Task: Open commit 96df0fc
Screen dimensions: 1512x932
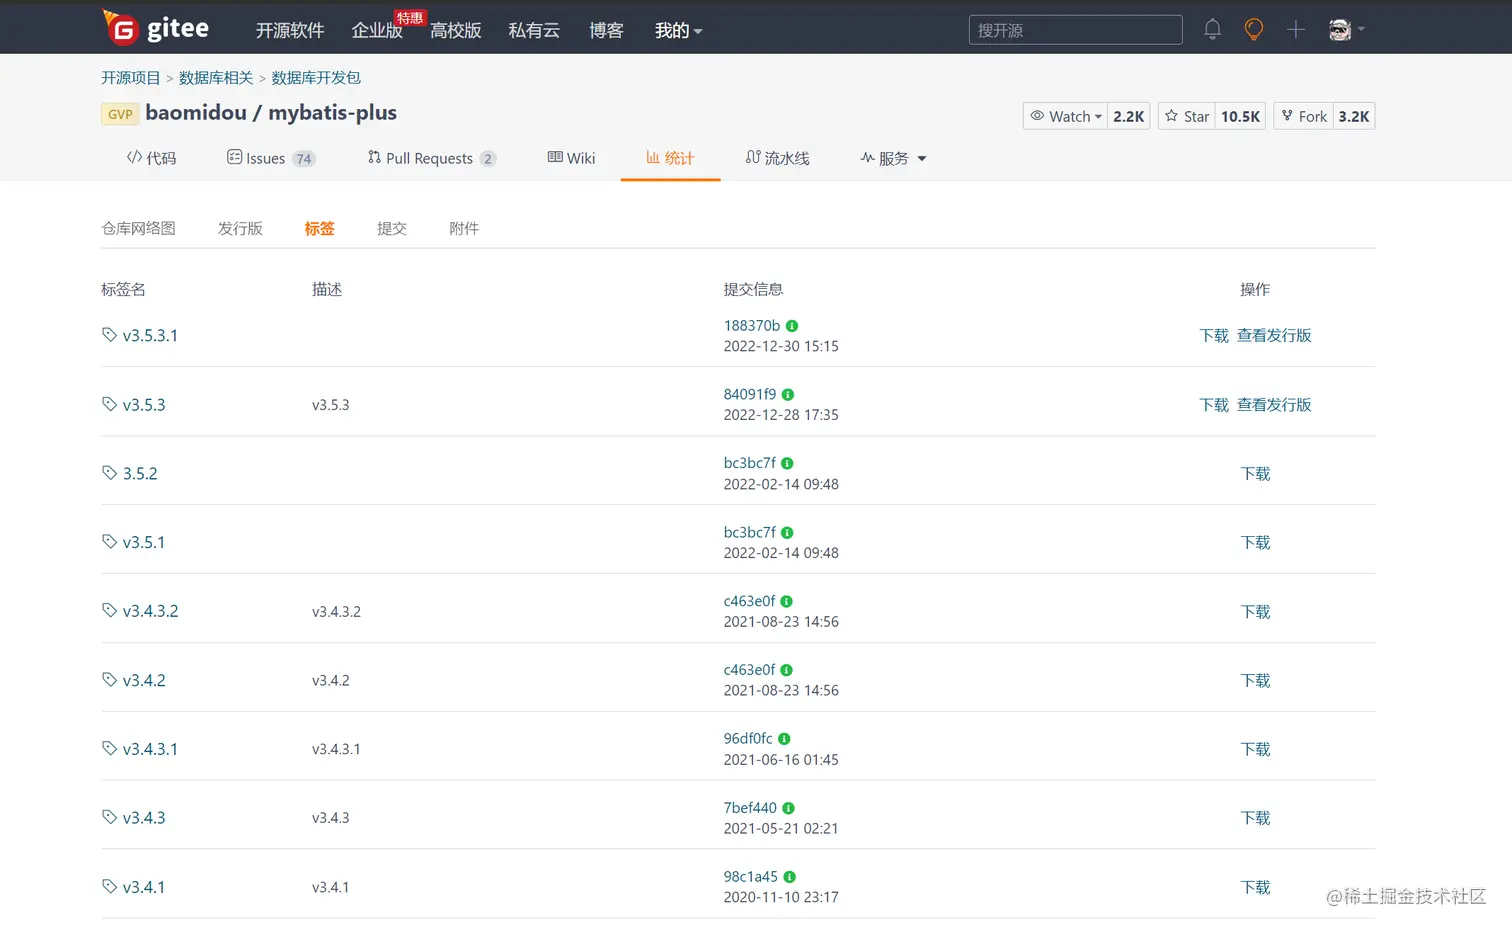Action: pyautogui.click(x=748, y=739)
